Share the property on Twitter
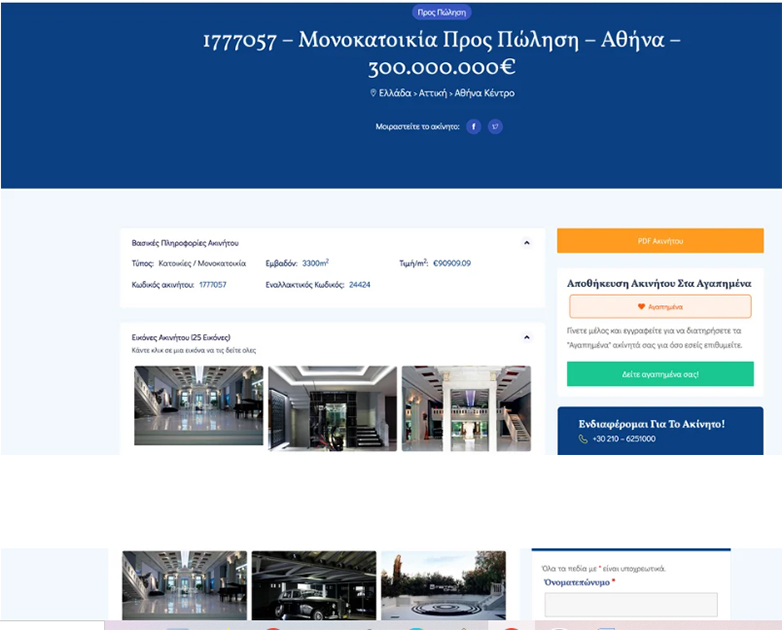782x630 pixels. 495,127
